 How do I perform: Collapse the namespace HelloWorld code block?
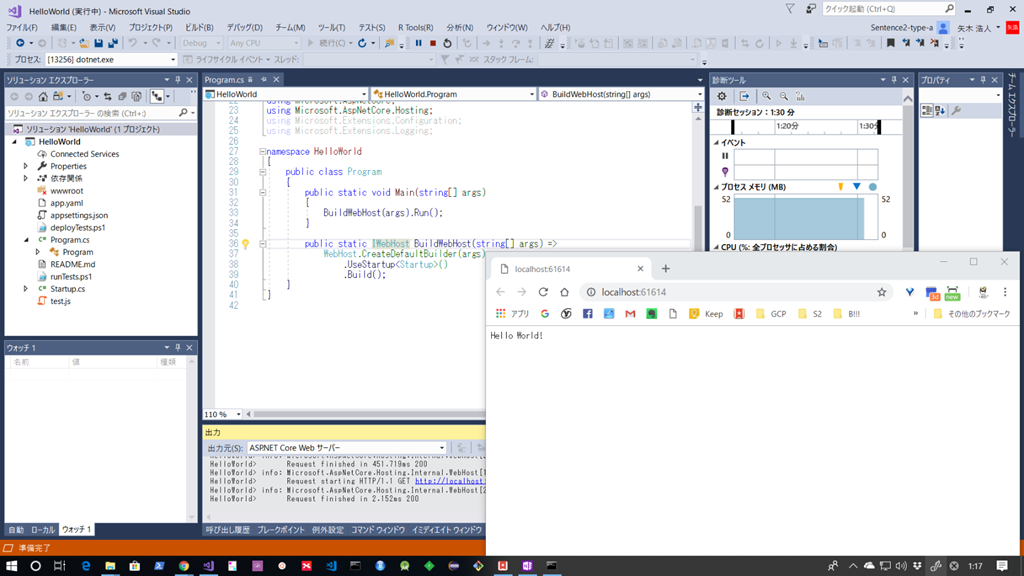(x=262, y=152)
